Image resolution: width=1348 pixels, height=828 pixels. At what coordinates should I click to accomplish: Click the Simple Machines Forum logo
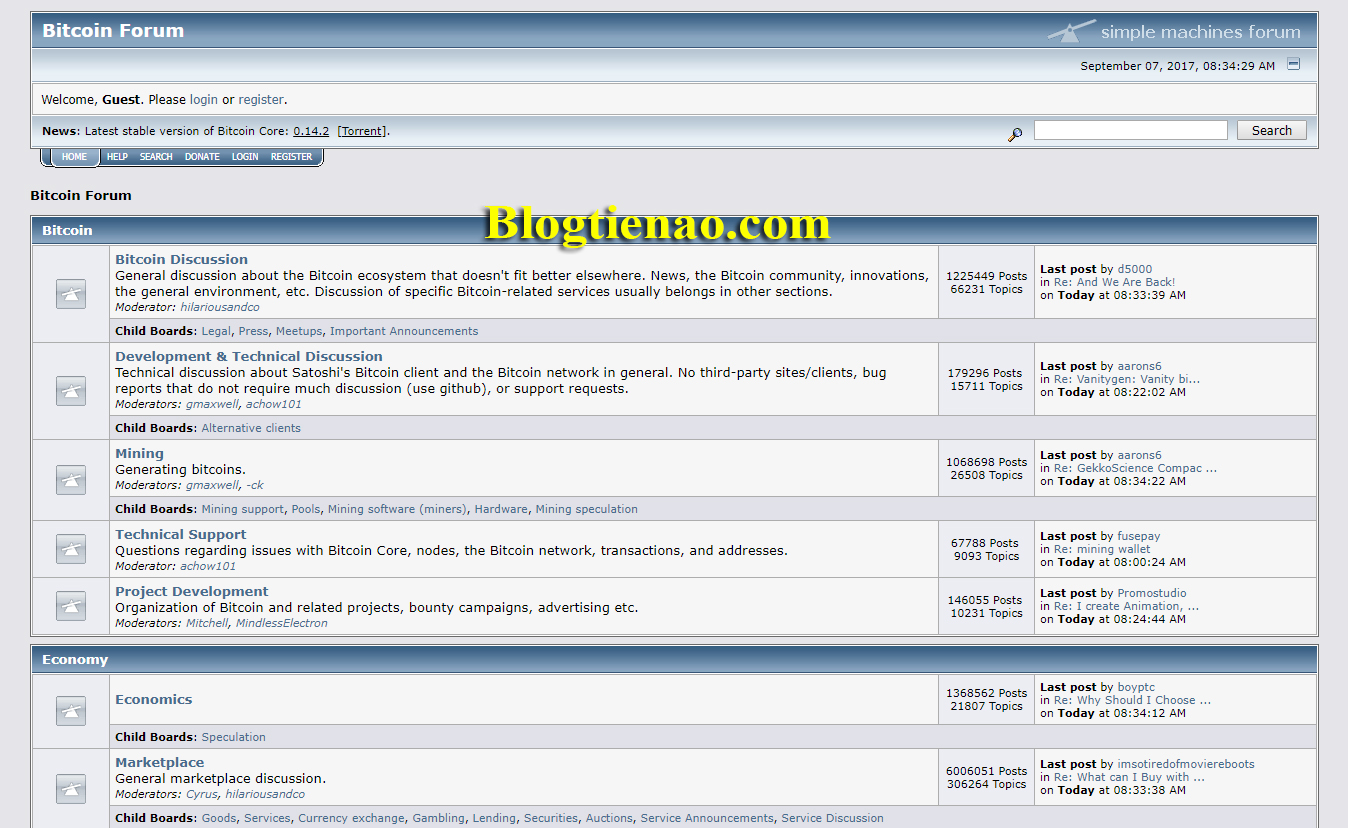click(x=1174, y=31)
